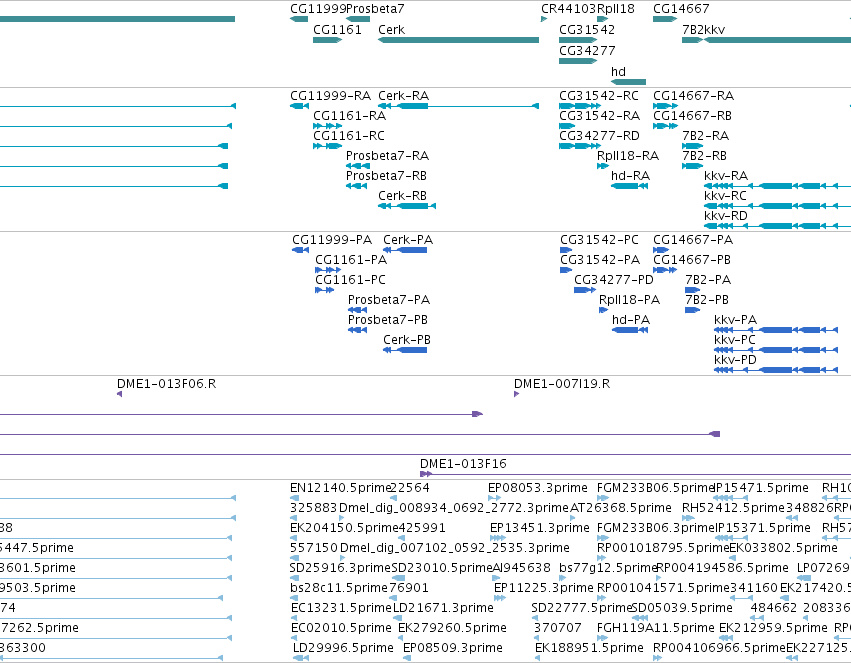Click the CG31542-RA transcript
The image size is (851, 663).
[x=567, y=126]
